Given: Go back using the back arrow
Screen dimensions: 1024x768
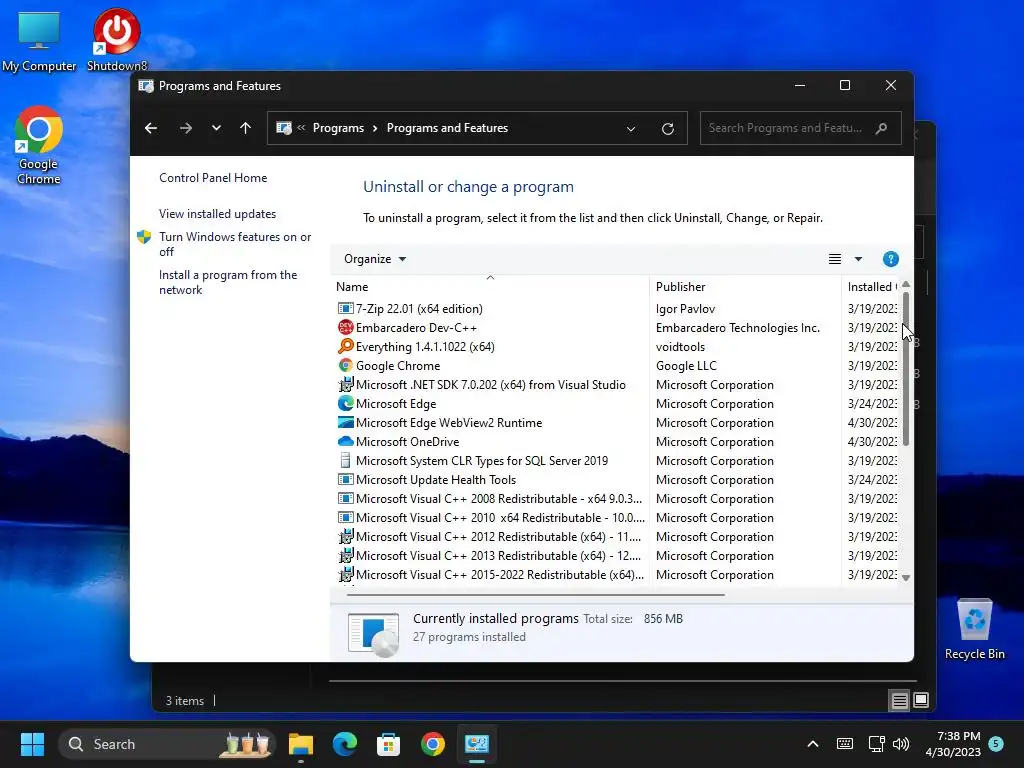Looking at the screenshot, I should [151, 128].
